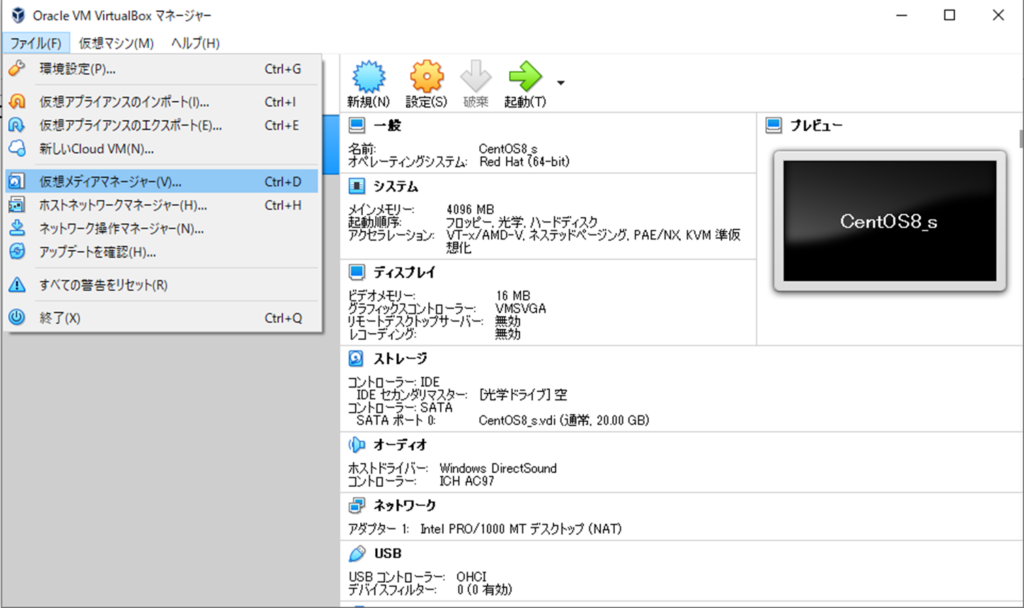Click the 新規(N) new VM icon
This screenshot has width=1024, height=608.
click(368, 78)
